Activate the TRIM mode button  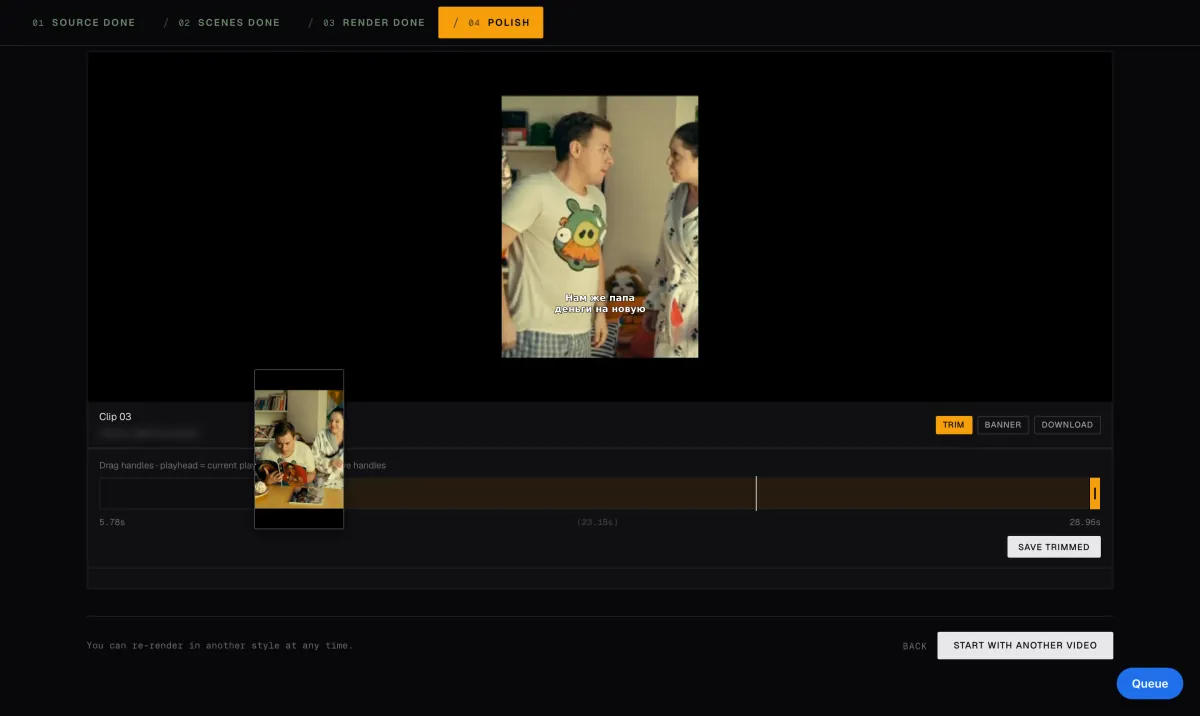point(954,425)
